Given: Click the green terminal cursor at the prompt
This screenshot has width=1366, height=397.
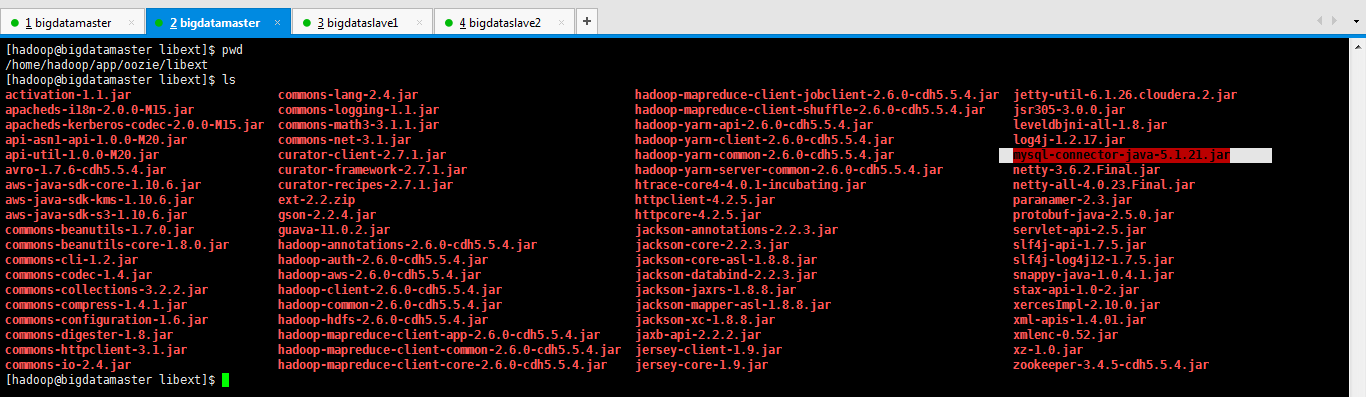Looking at the screenshot, I should coord(226,380).
